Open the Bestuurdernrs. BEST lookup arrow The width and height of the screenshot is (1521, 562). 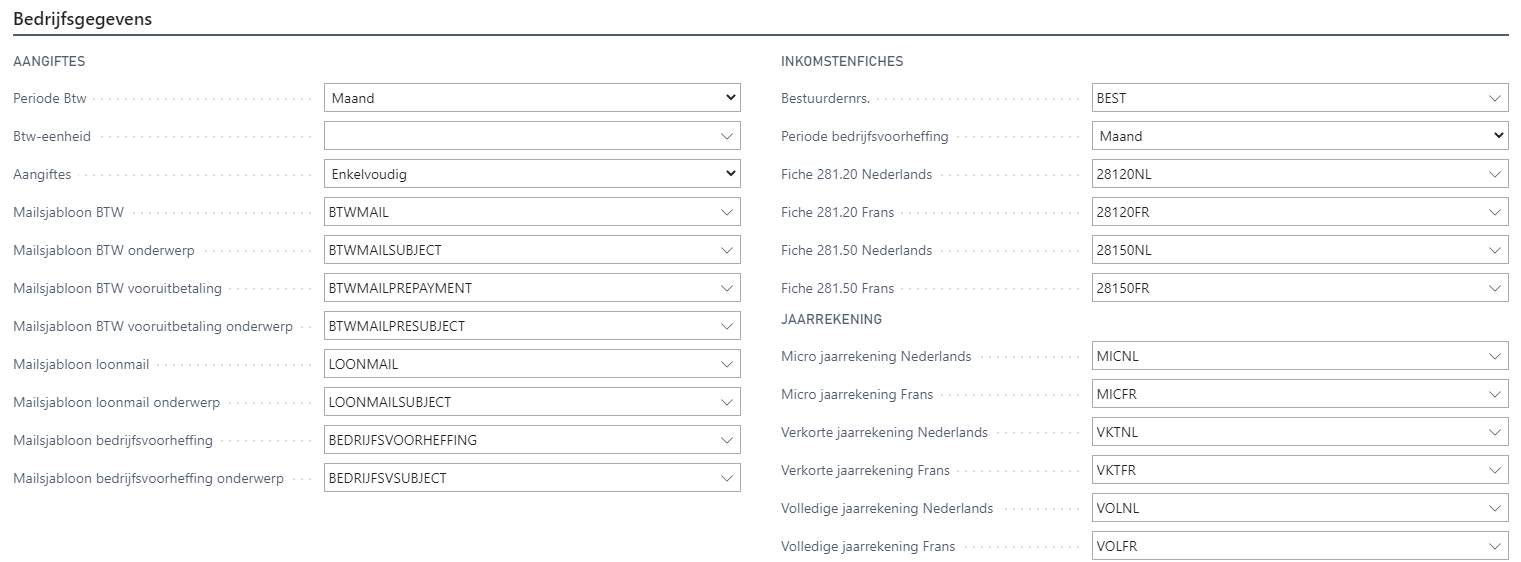(1495, 98)
